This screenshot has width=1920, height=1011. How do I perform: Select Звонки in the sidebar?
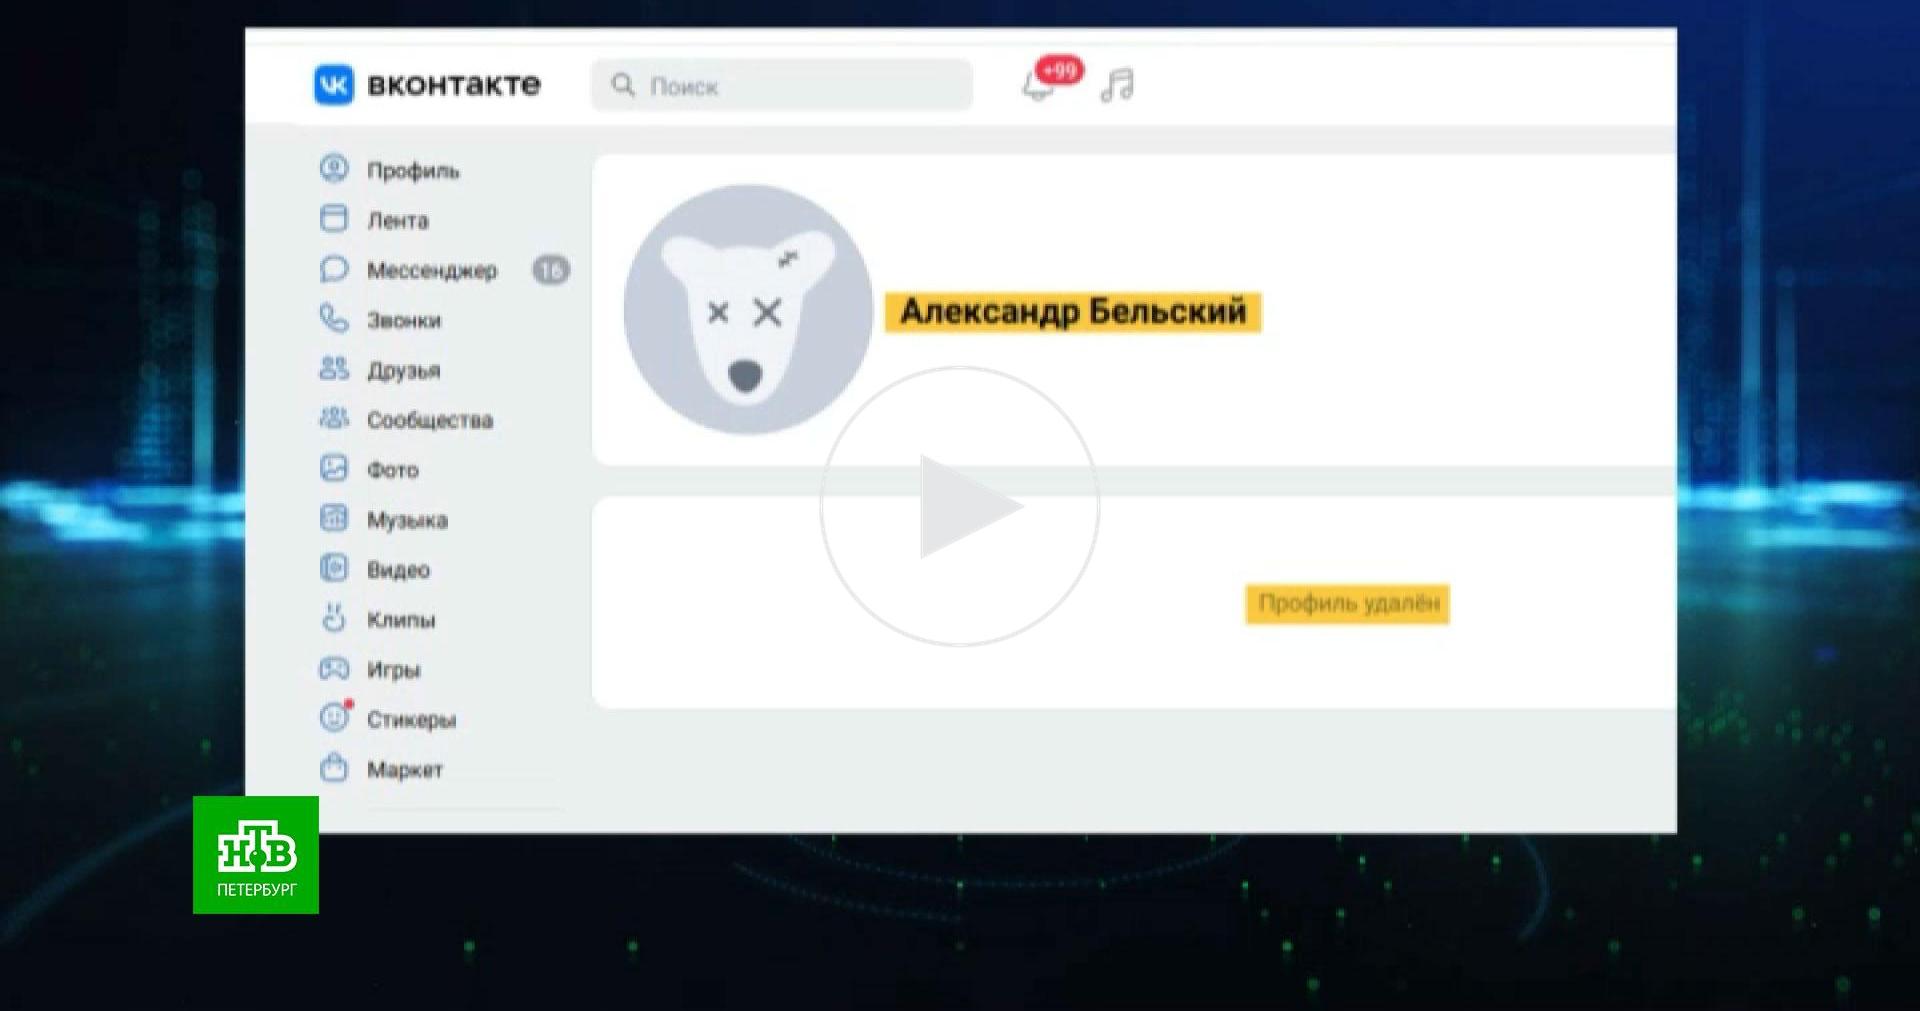(404, 321)
